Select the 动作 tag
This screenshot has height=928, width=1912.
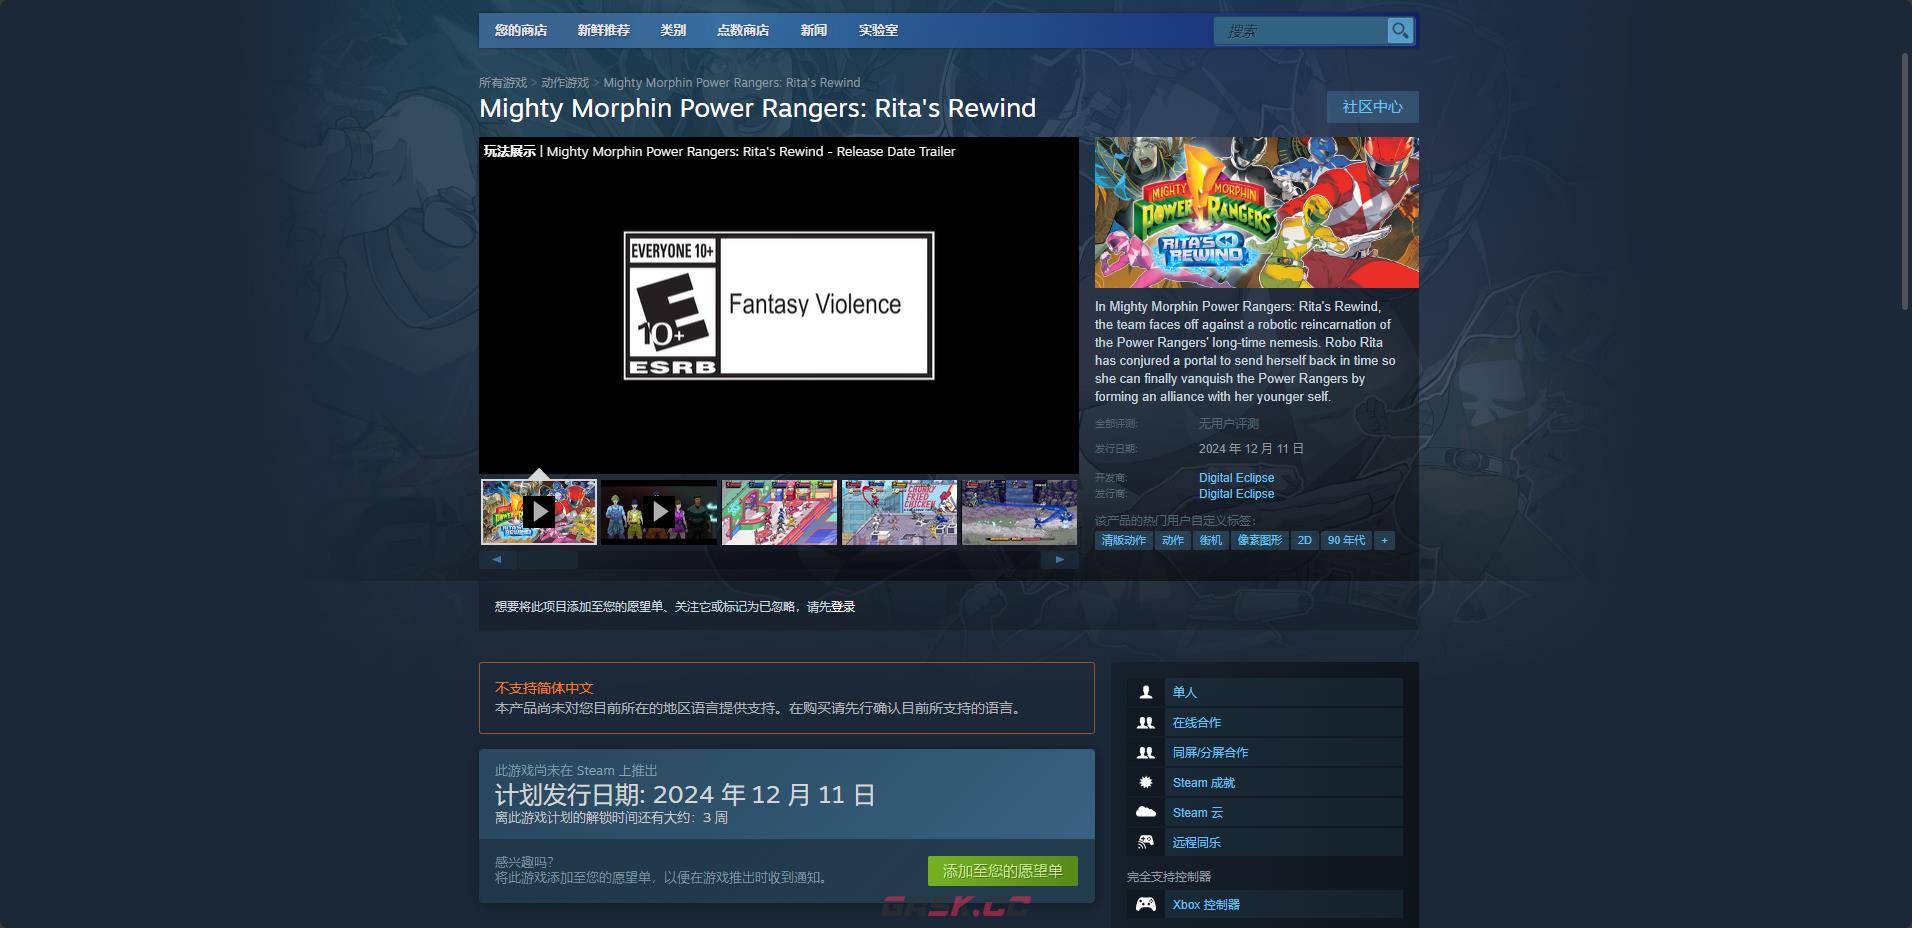point(1173,540)
